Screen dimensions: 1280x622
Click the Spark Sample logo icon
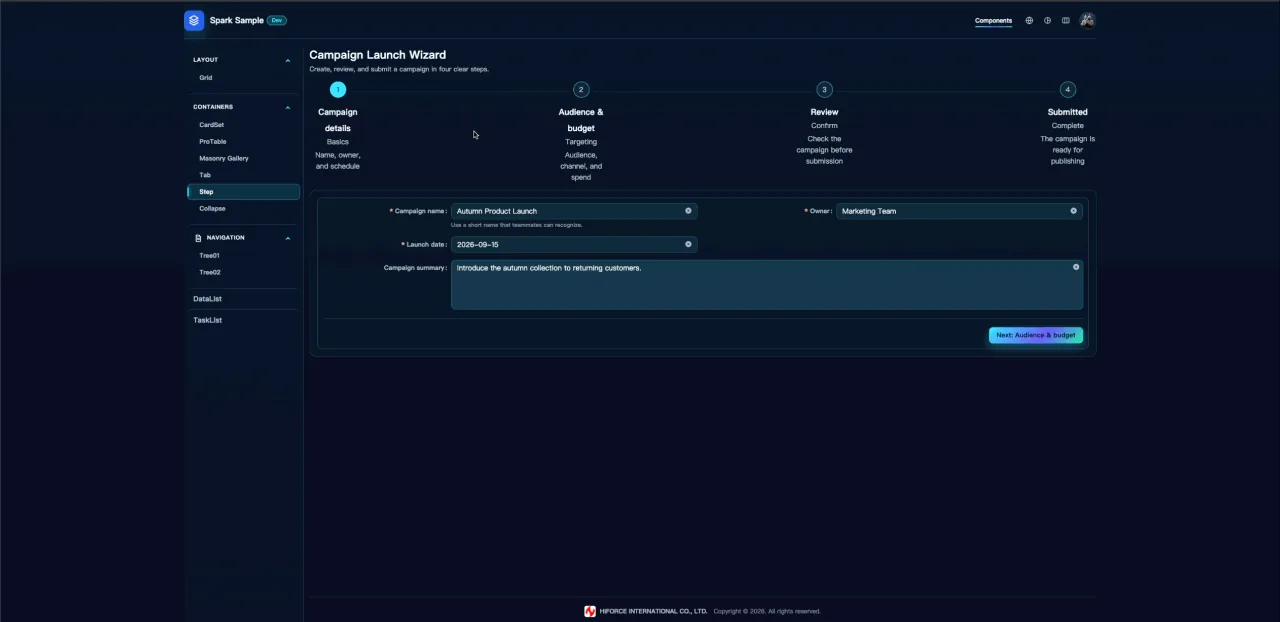click(x=194, y=20)
